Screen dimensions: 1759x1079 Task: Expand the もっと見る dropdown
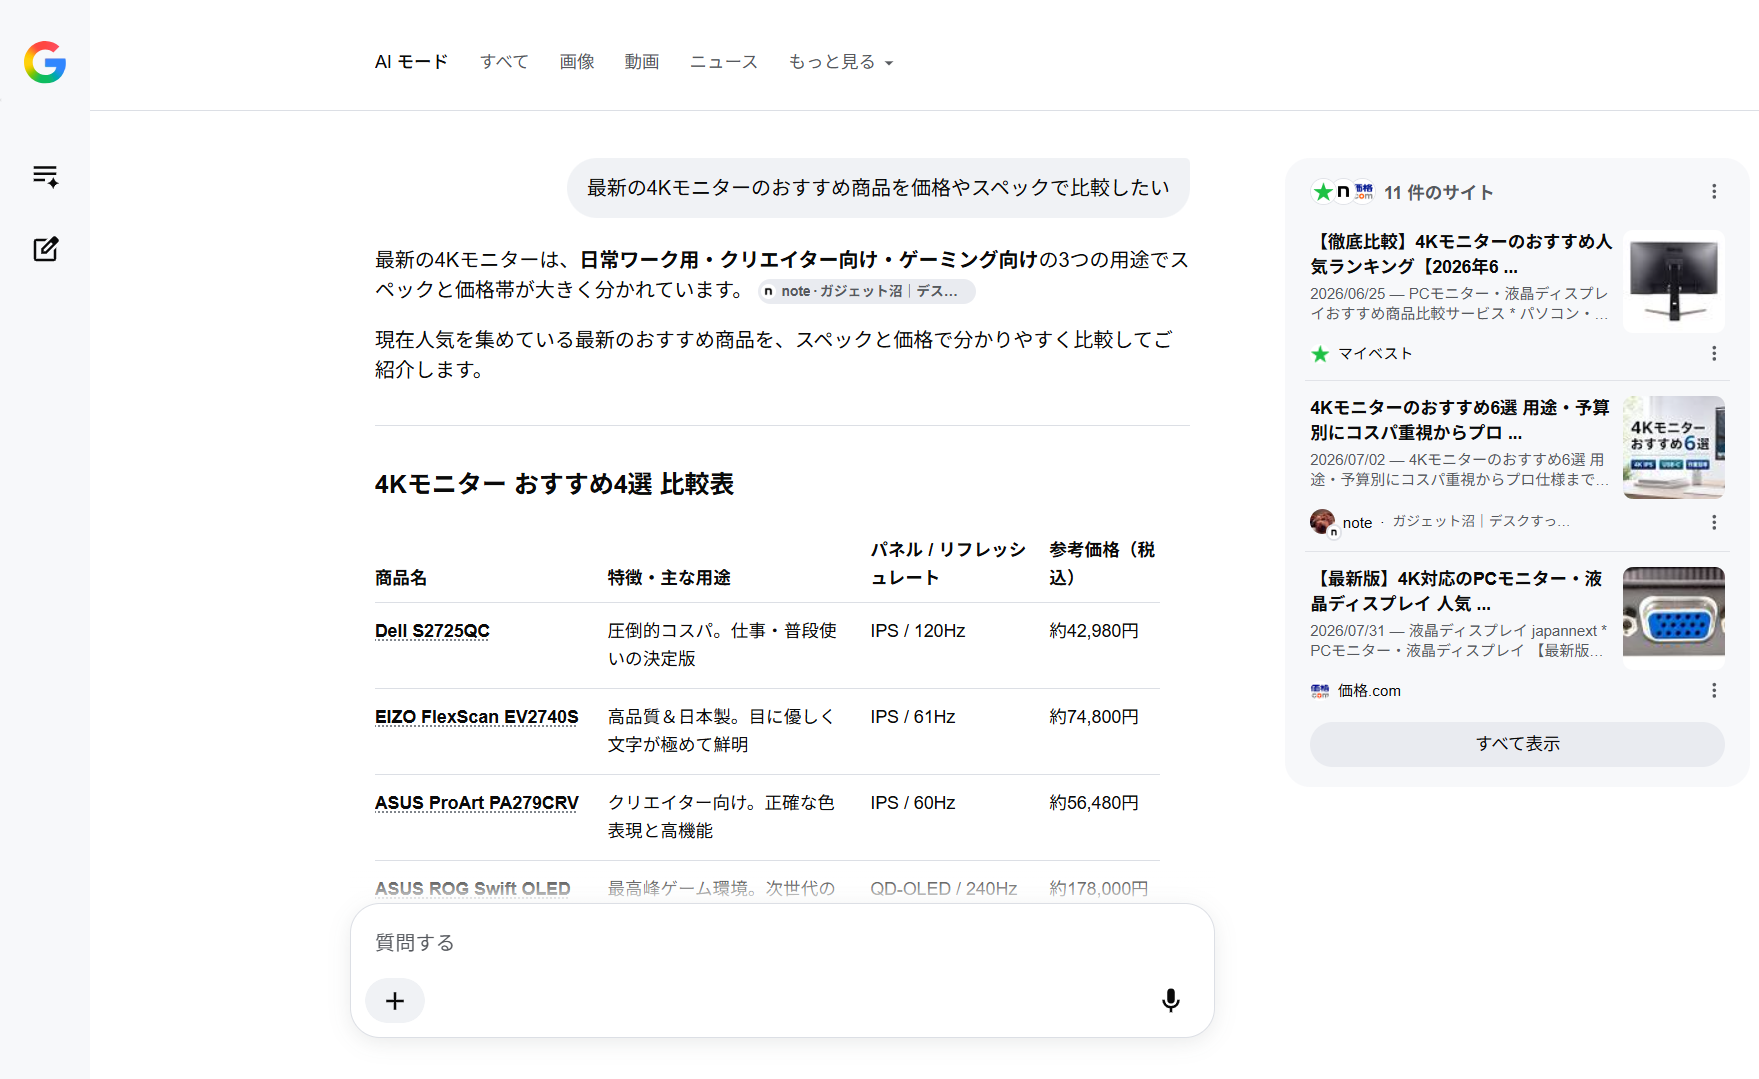tap(840, 62)
